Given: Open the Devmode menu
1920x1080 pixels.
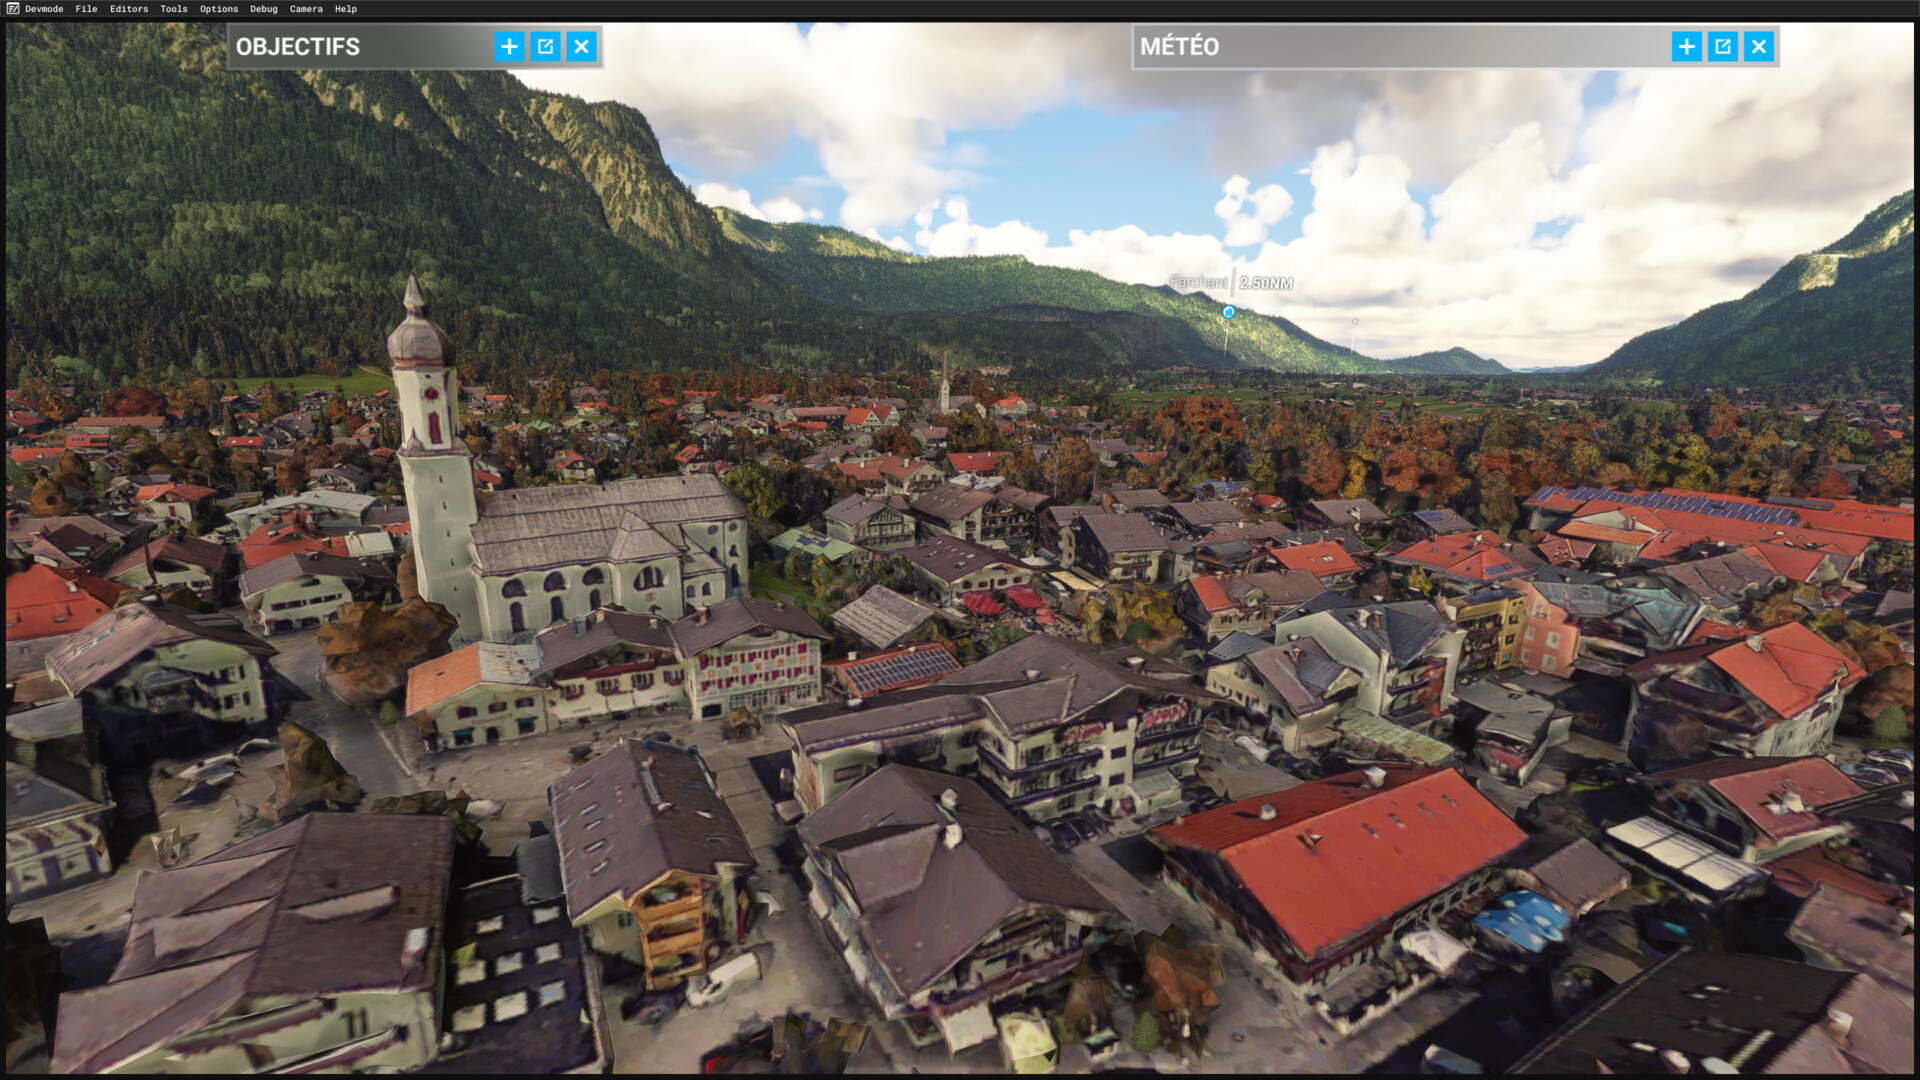Looking at the screenshot, I should [x=44, y=9].
